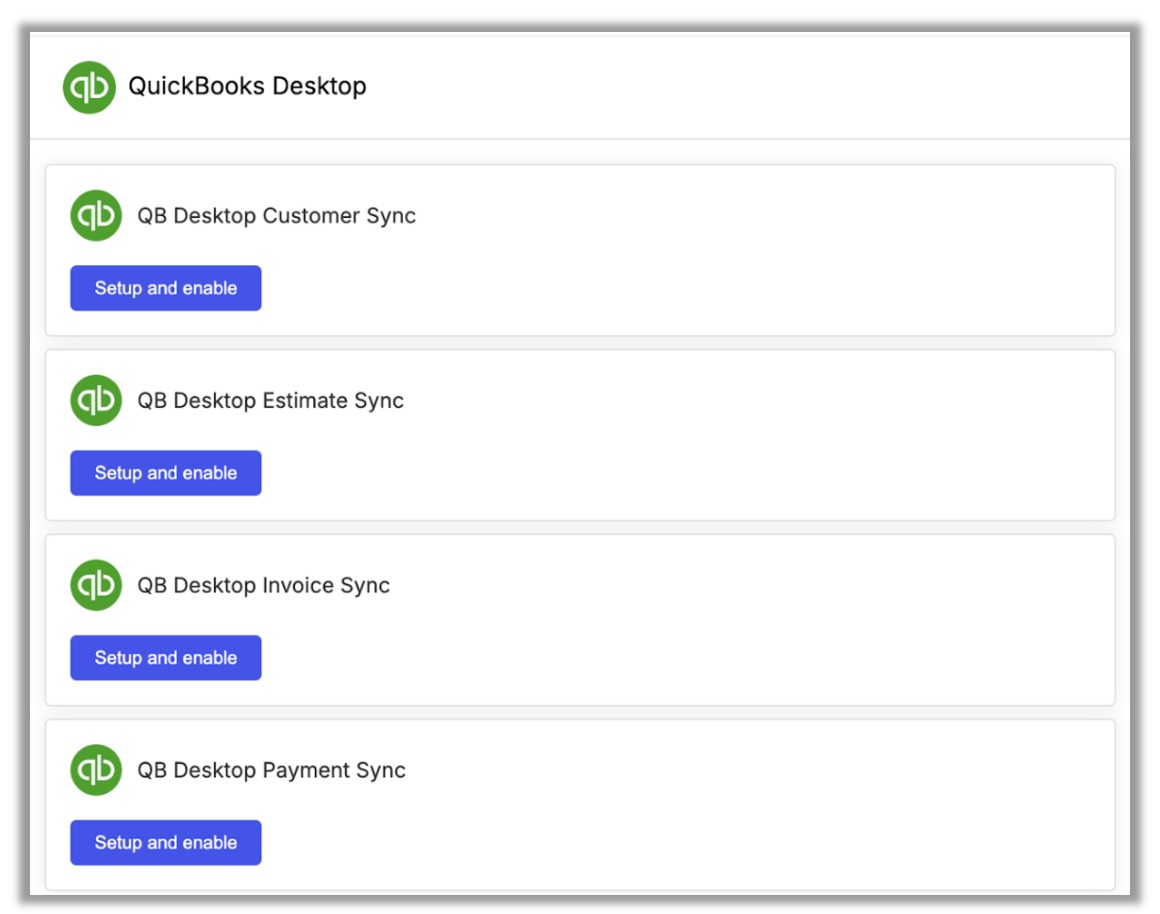Setup and enable QB Desktop Invoice Sync
Image resolution: width=1160 pixels, height=914 pixels.
click(x=166, y=657)
